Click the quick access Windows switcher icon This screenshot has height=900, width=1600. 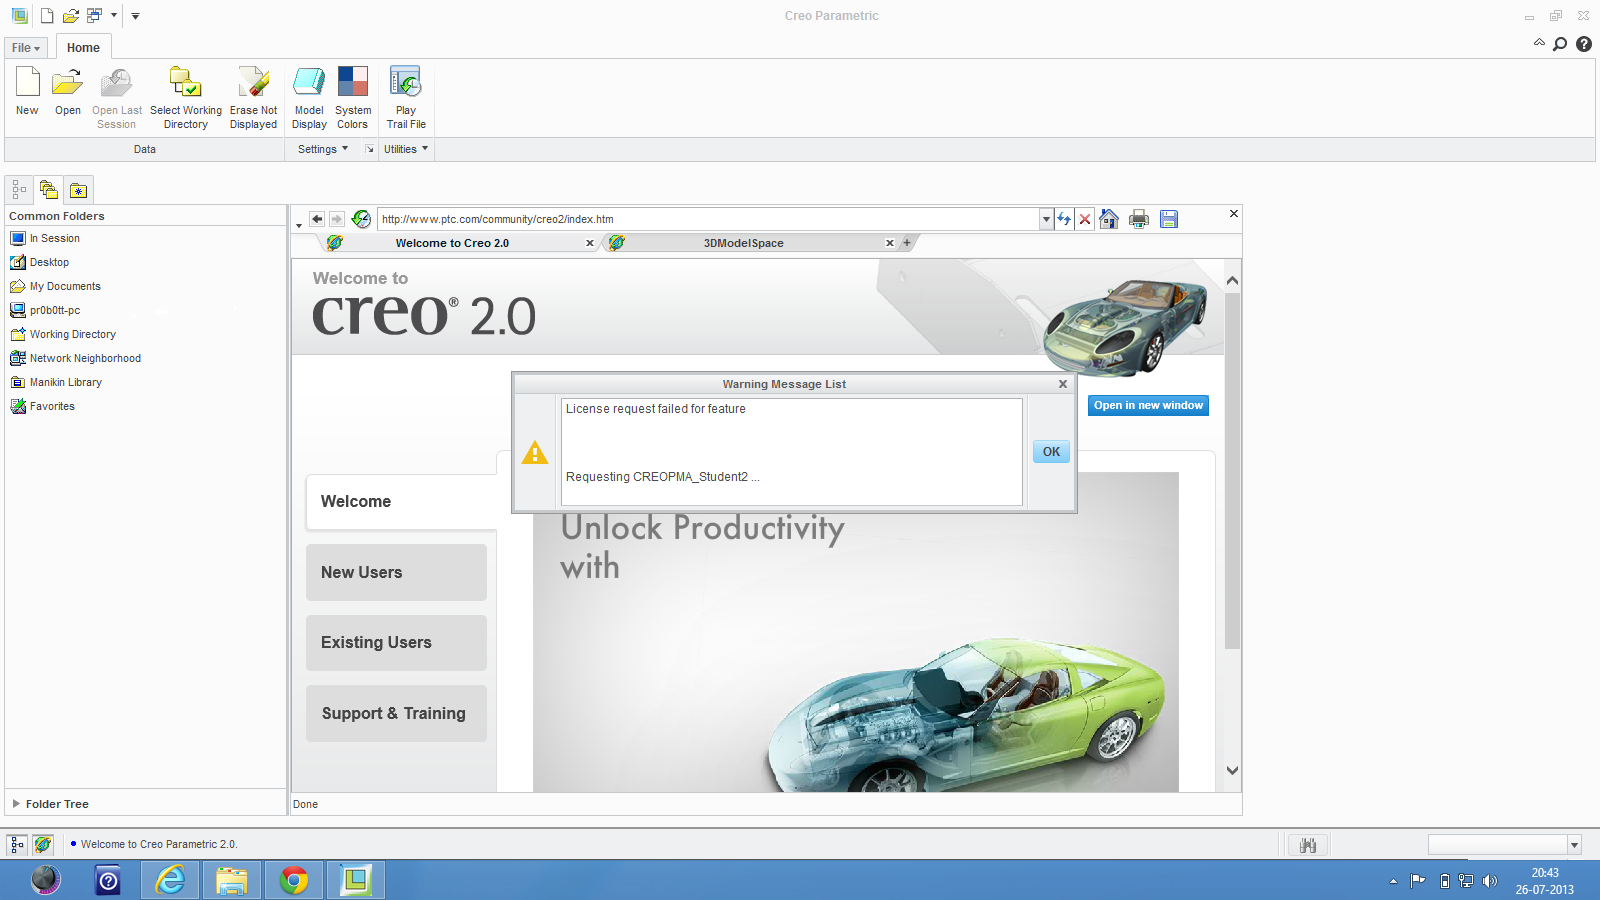(x=94, y=16)
